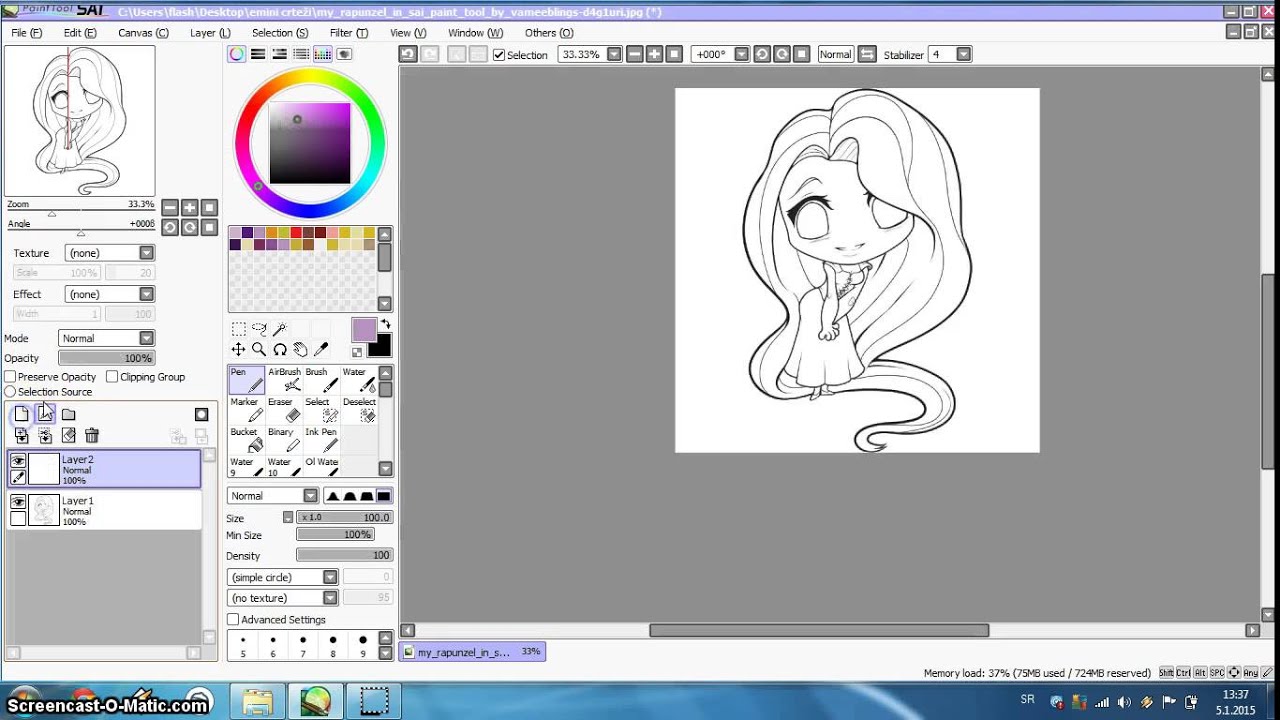Image resolution: width=1280 pixels, height=720 pixels.
Task: Select the Pen tool
Action: point(247,381)
